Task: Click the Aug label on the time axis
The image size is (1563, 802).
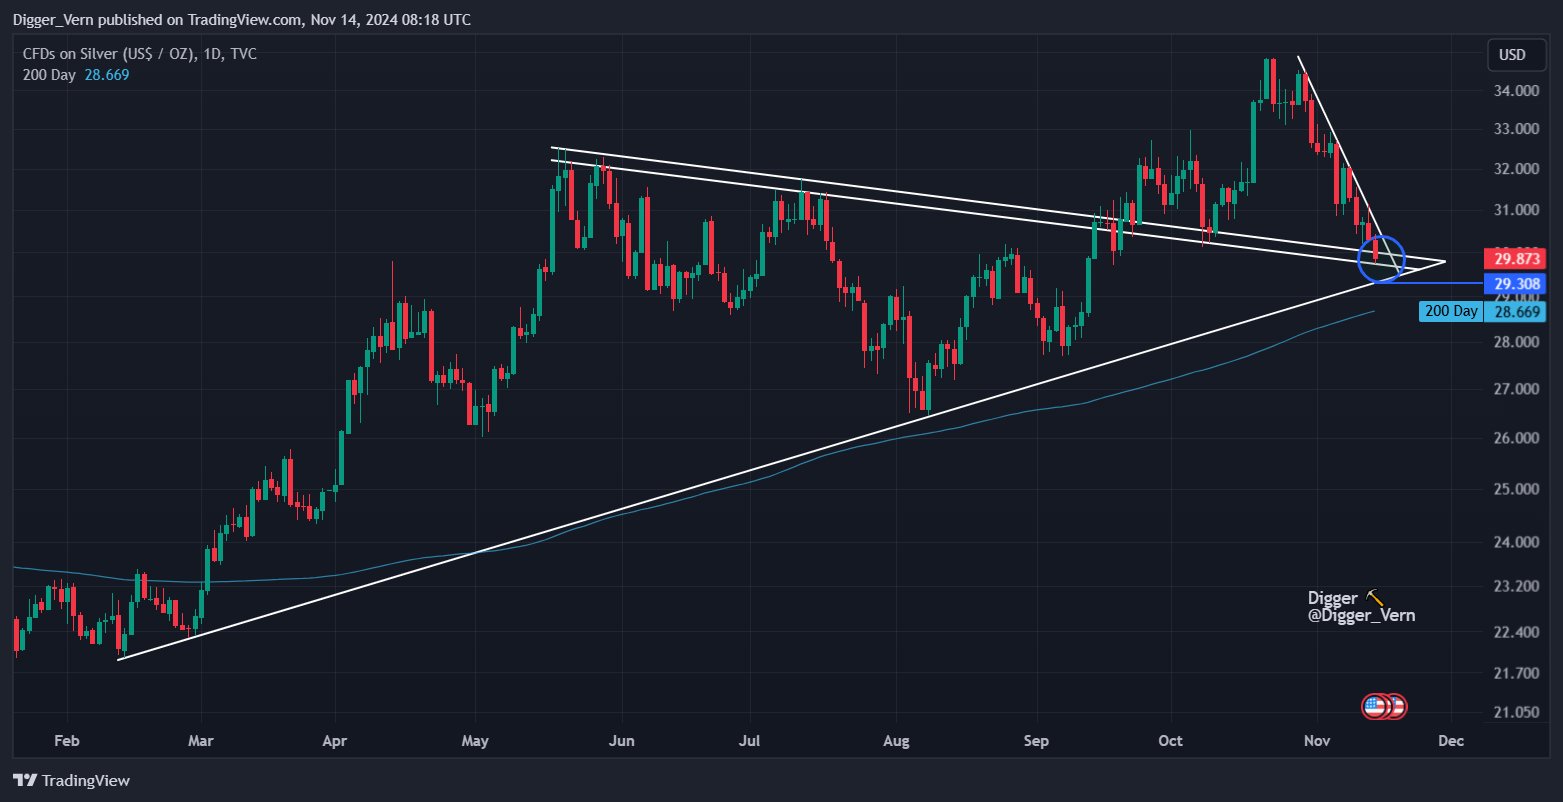Action: coord(897,741)
